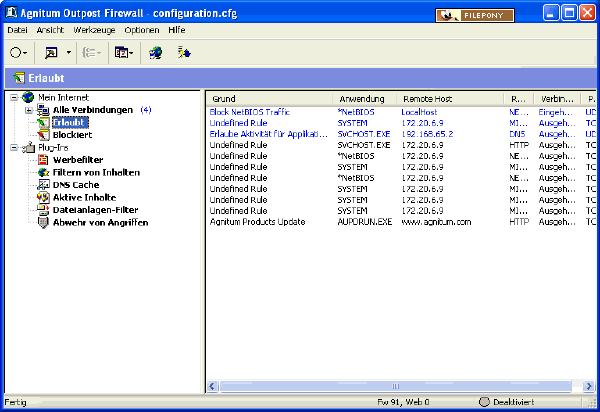The width and height of the screenshot is (600, 412).
Task: Click the Alle Verbindungen computers icon
Action: point(43,110)
